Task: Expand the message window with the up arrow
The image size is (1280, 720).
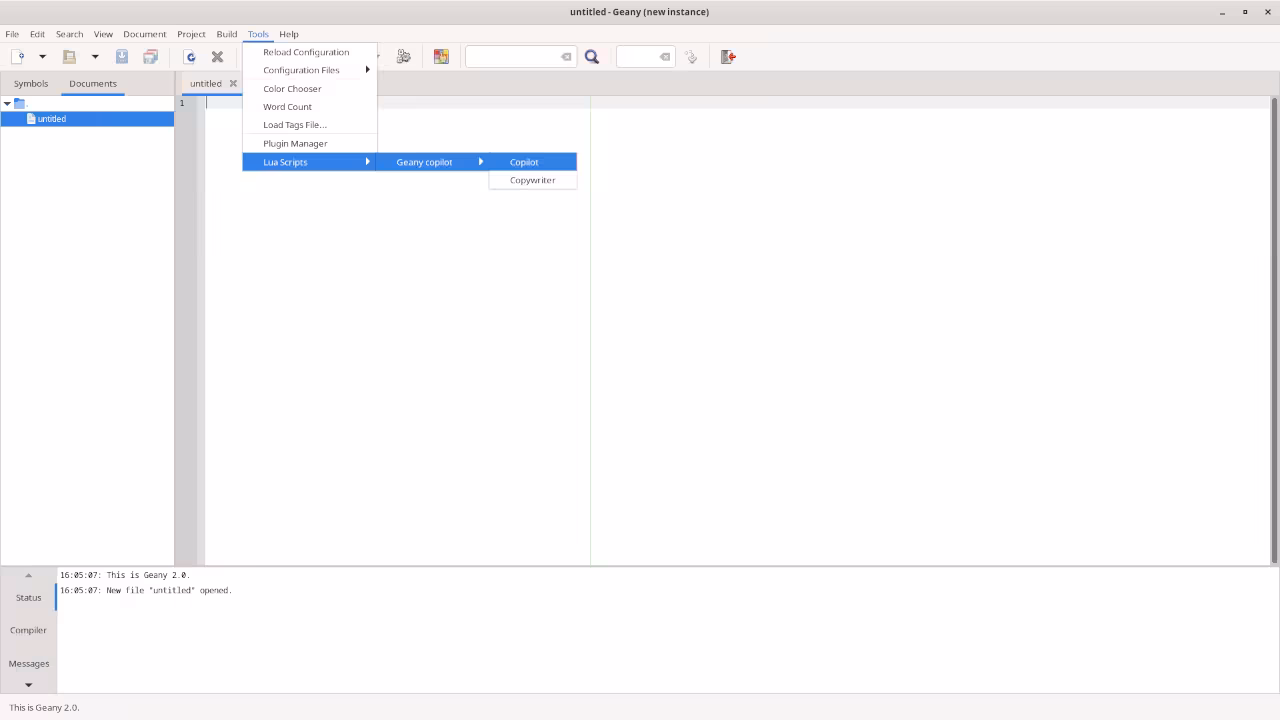Action: point(28,574)
